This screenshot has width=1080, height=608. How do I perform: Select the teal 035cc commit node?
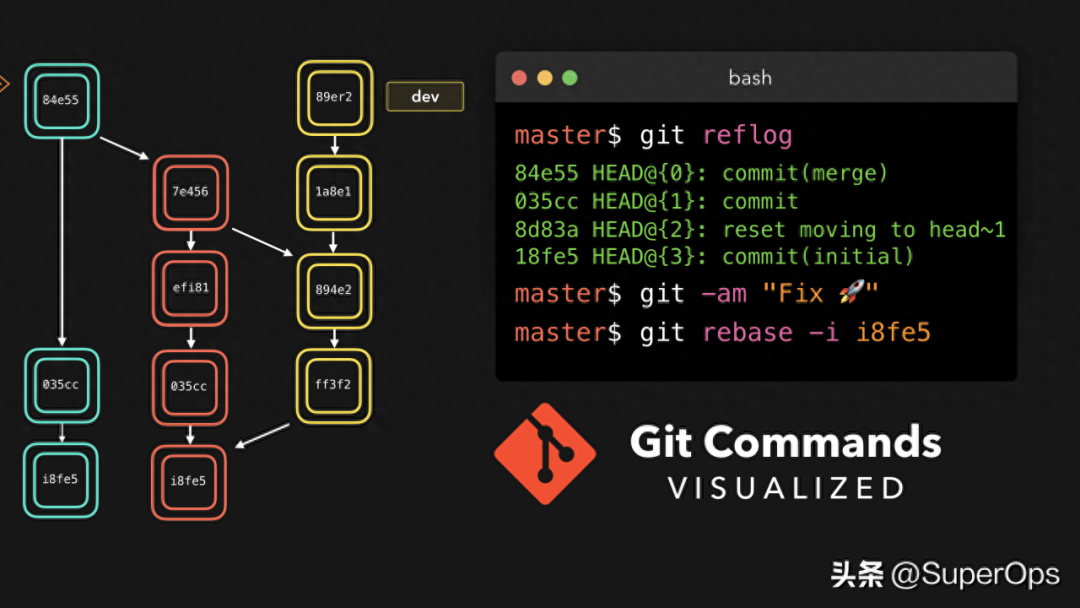(x=62, y=386)
